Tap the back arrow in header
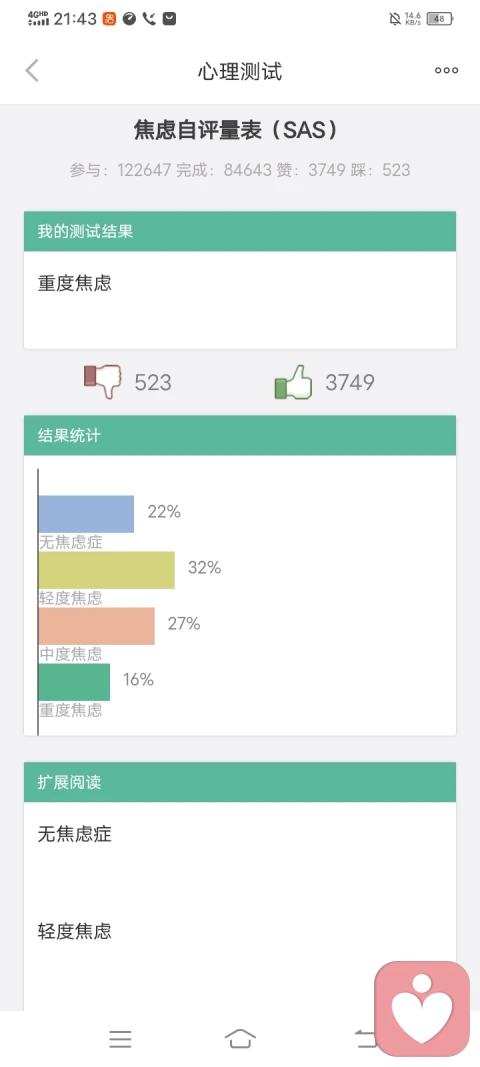 click(x=32, y=70)
